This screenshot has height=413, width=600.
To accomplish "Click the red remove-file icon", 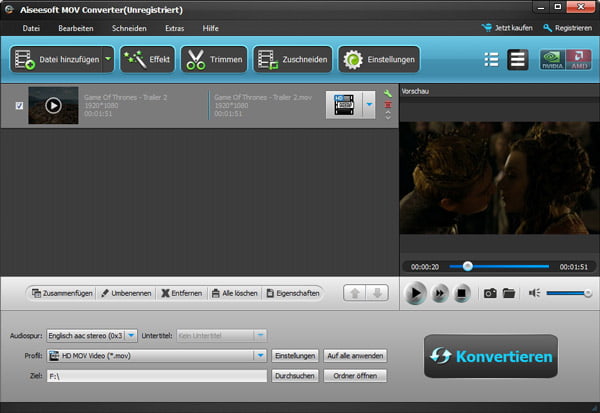I will coord(388,104).
